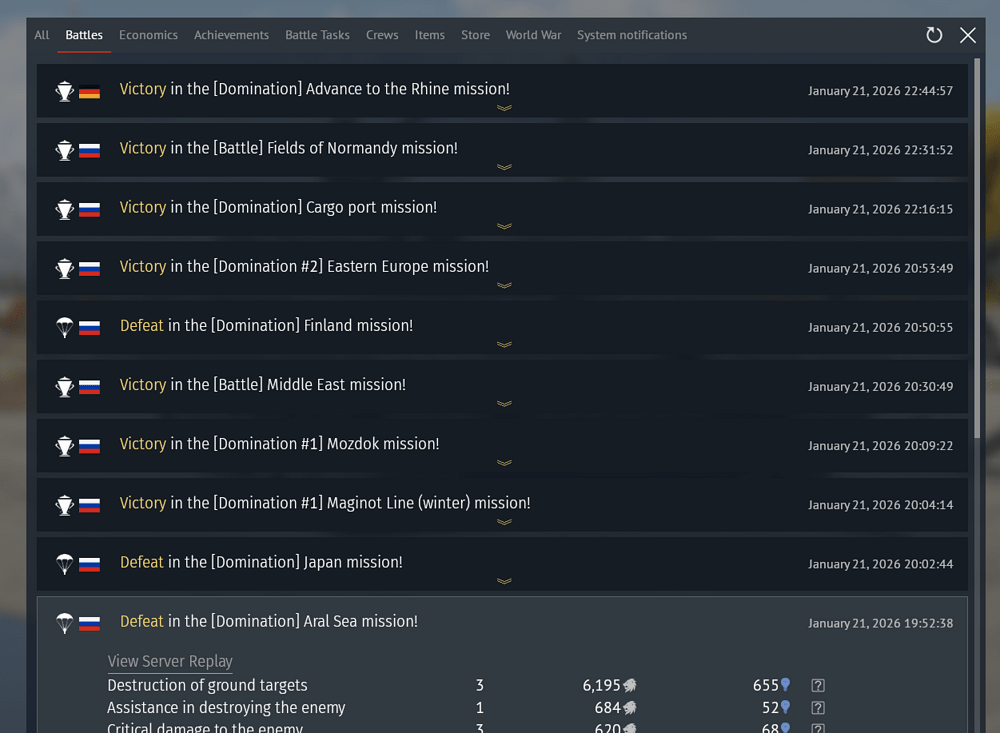This screenshot has width=1000, height=733.
Task: Expand the Fields of Normandy battle entry
Action: [504, 167]
